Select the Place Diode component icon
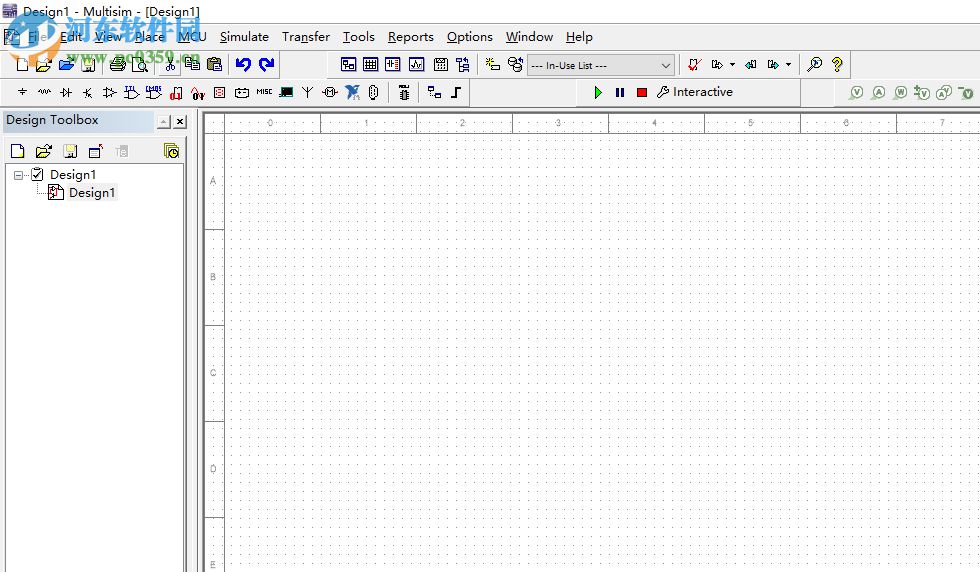The height and width of the screenshot is (572, 980). [x=66, y=93]
